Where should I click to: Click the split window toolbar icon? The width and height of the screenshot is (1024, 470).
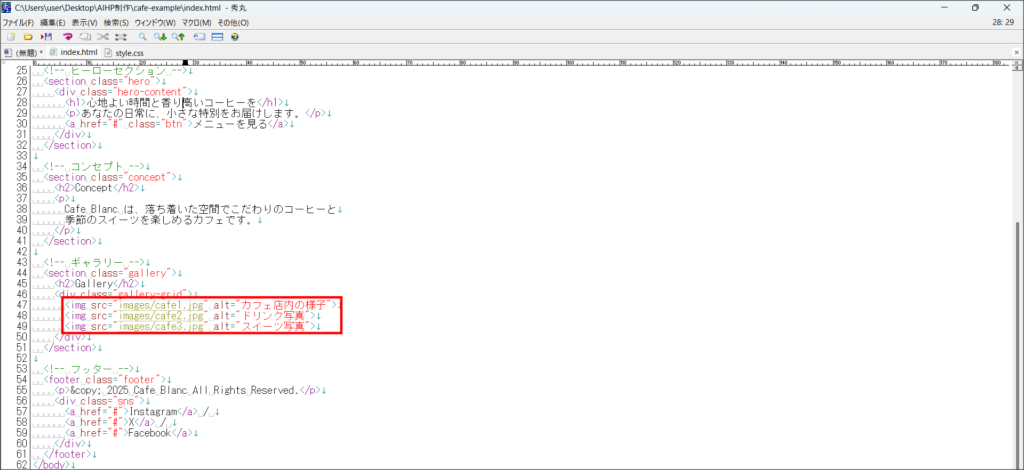coord(216,36)
